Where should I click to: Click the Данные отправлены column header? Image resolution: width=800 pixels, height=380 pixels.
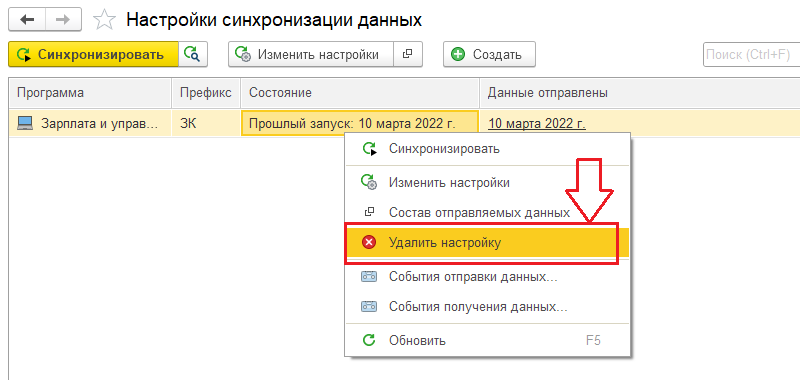pos(639,93)
